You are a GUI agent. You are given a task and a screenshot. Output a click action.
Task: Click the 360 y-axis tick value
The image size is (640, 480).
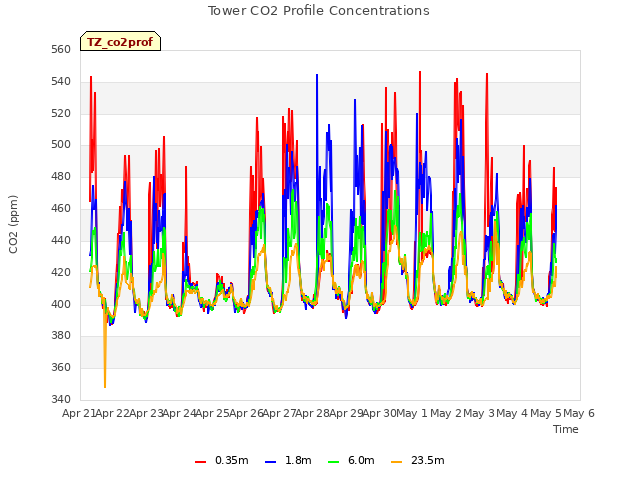click(61, 367)
